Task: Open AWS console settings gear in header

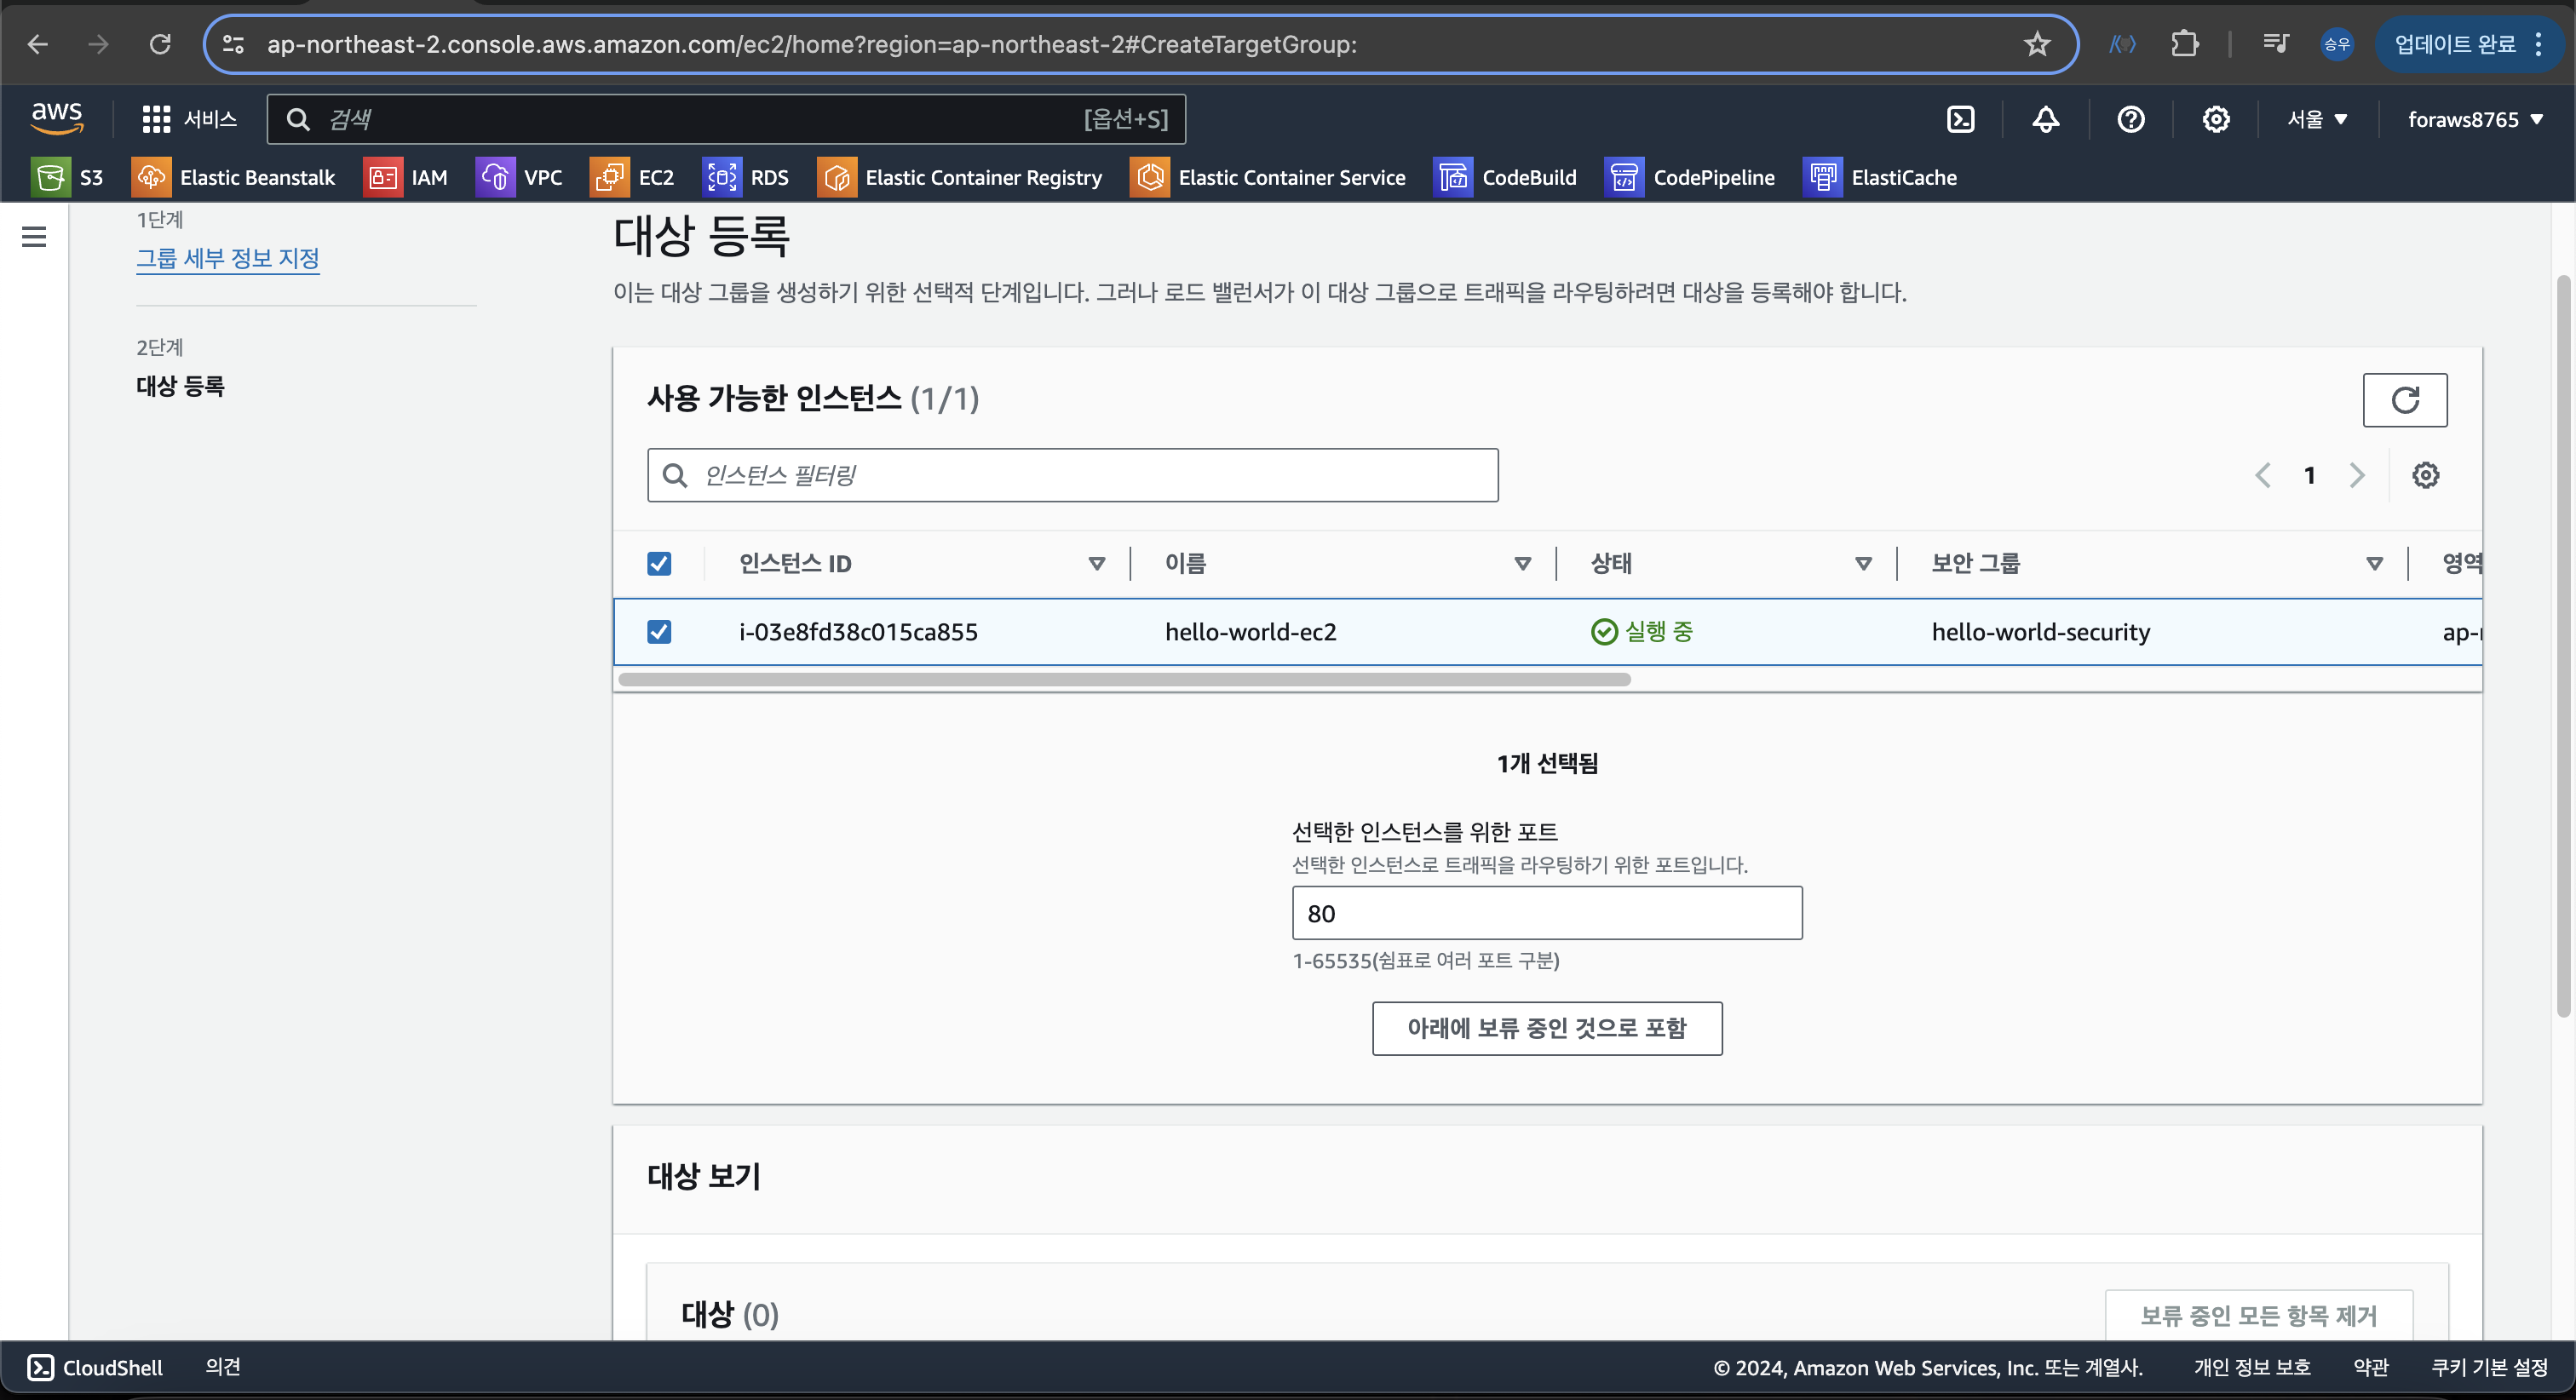Action: [x=2215, y=119]
